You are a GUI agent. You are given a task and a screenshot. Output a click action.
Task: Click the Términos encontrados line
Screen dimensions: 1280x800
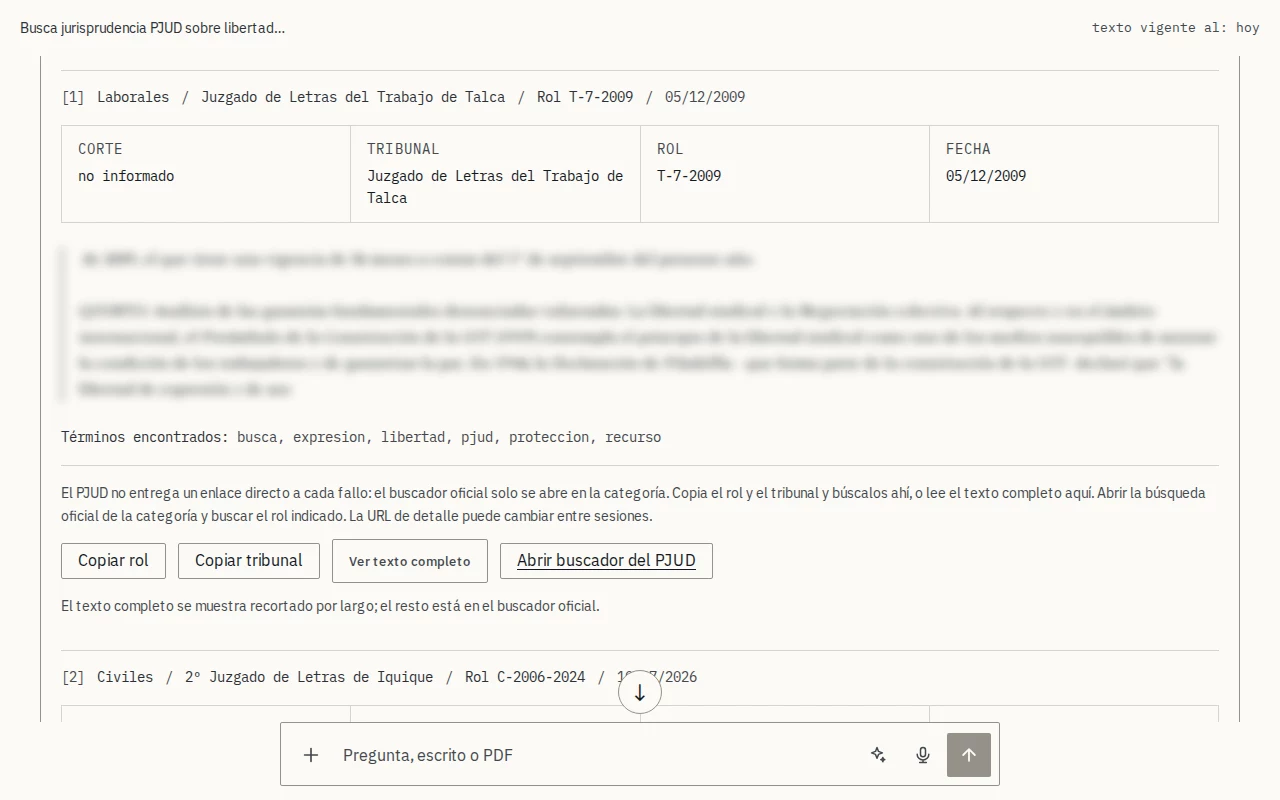click(361, 437)
